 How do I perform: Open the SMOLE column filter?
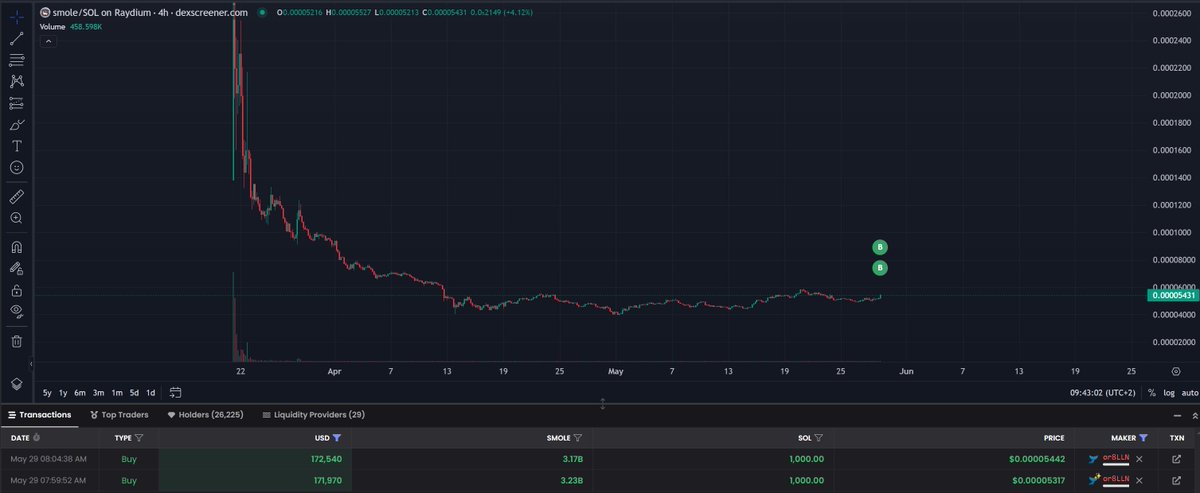(x=578, y=438)
